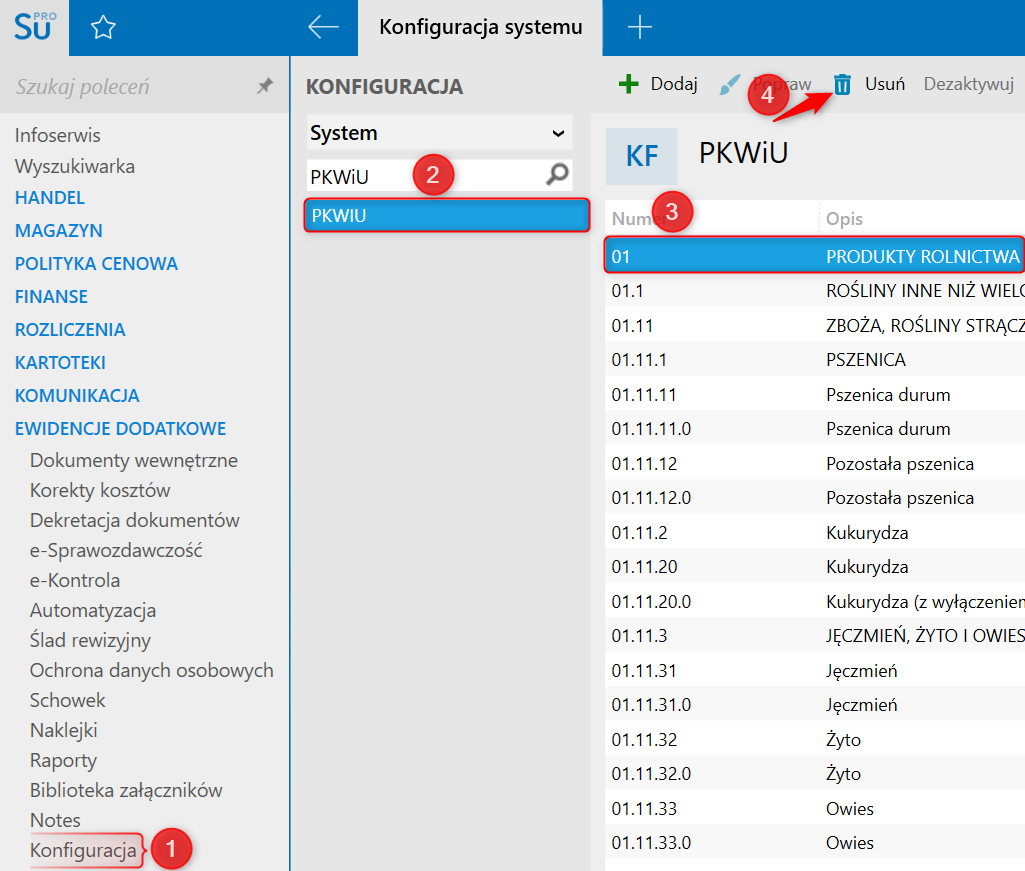This screenshot has width=1025, height=871.
Task: Open Schowek
Action: (67, 700)
